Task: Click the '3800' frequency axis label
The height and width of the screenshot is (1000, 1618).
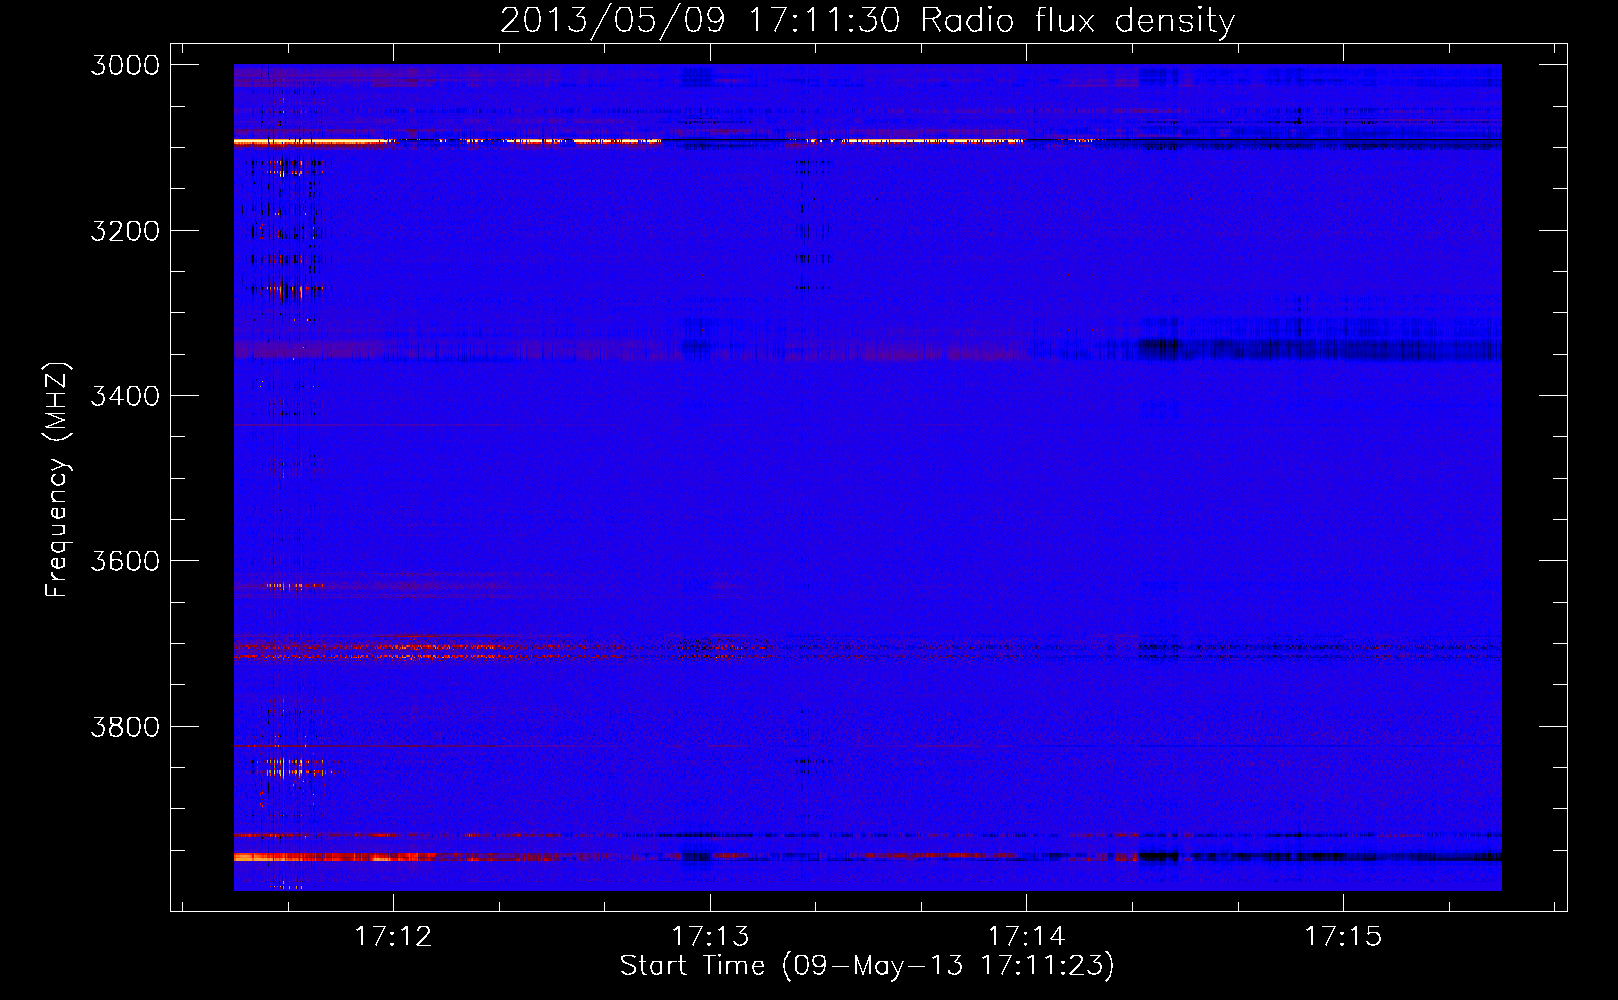Action: click(125, 726)
